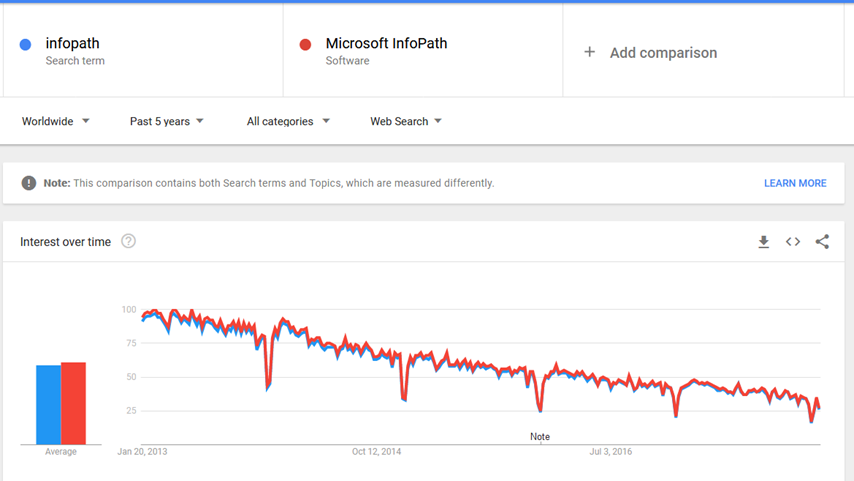This screenshot has width=854, height=481.
Task: Click the plus icon to add comparison
Action: 590,52
